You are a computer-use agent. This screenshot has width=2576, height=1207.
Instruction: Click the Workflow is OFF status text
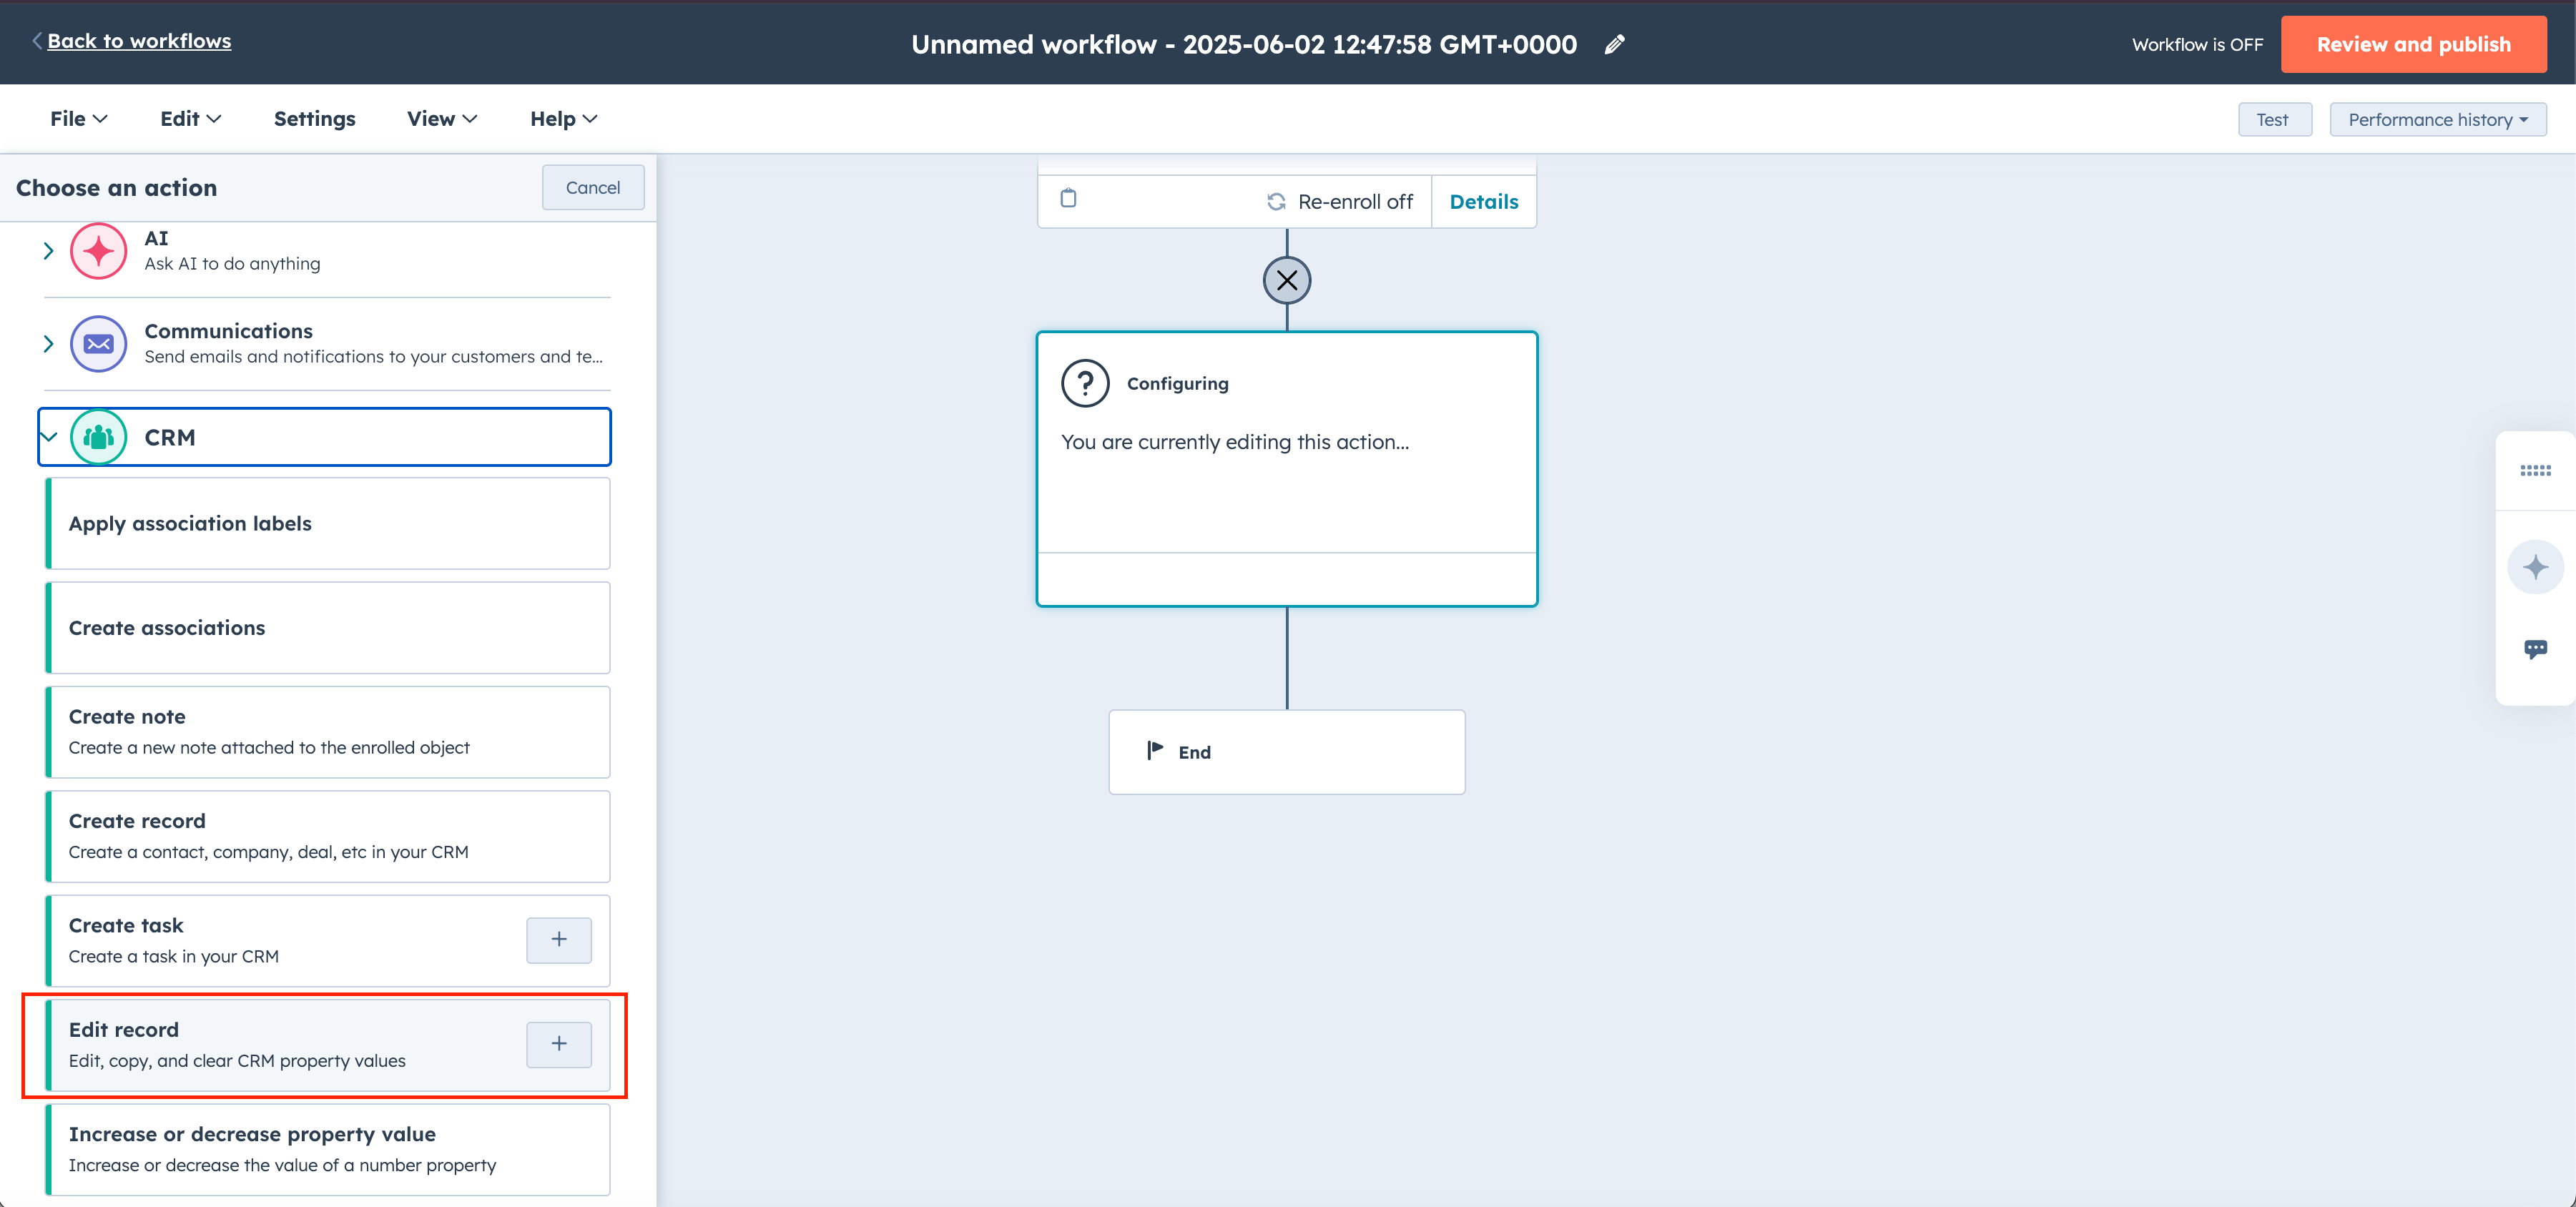click(x=2197, y=44)
